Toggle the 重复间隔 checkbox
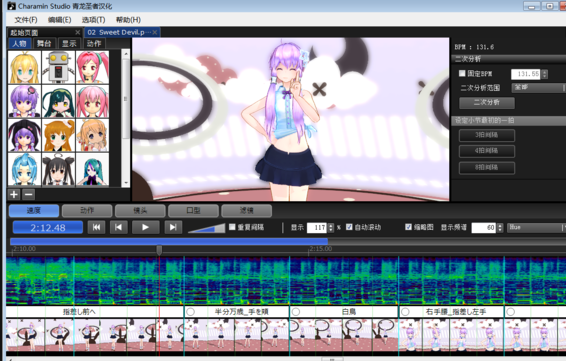 tap(232, 227)
